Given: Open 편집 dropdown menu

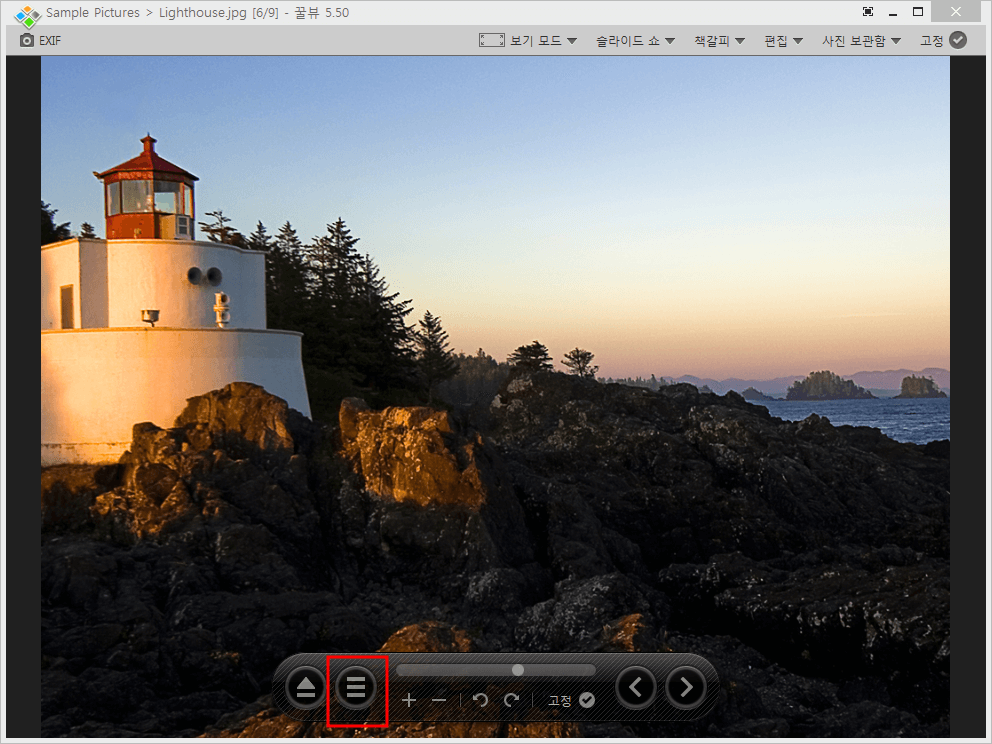Looking at the screenshot, I should pyautogui.click(x=783, y=40).
